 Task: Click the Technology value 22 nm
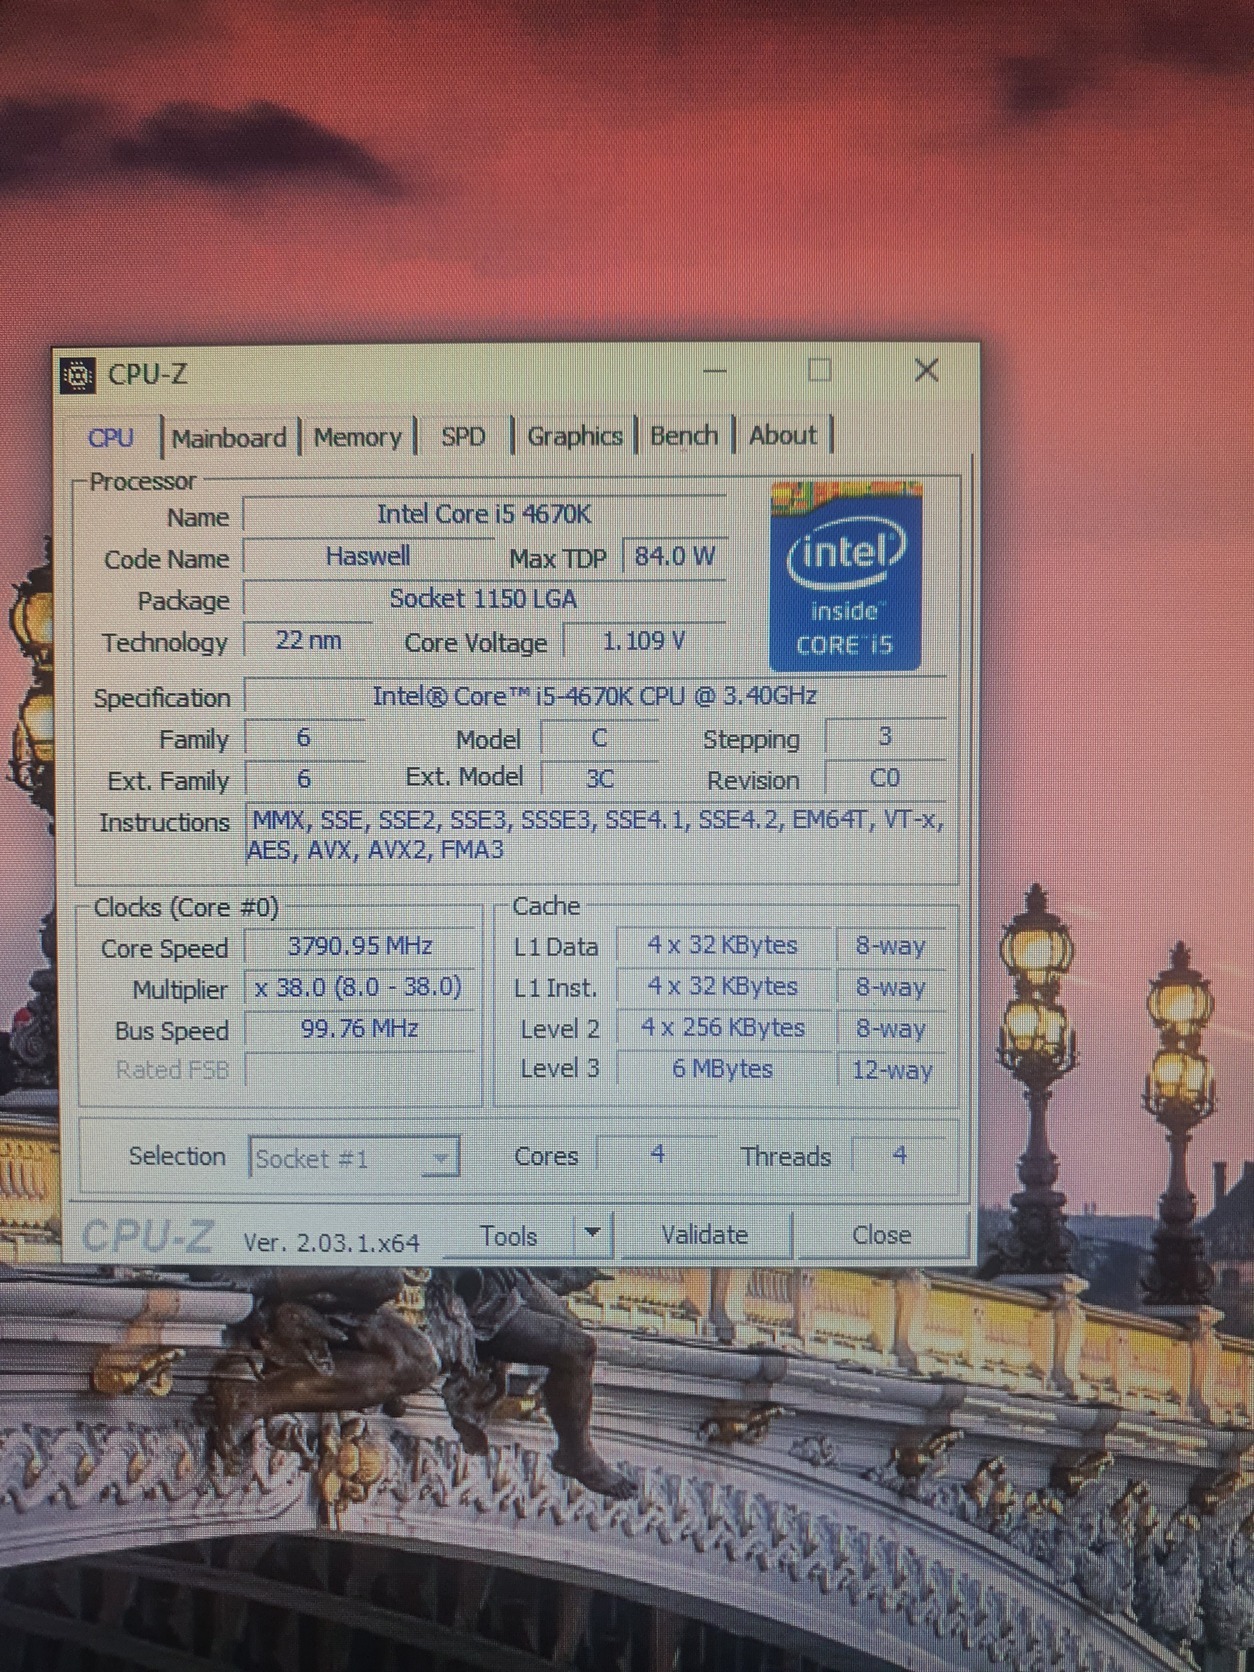click(308, 640)
